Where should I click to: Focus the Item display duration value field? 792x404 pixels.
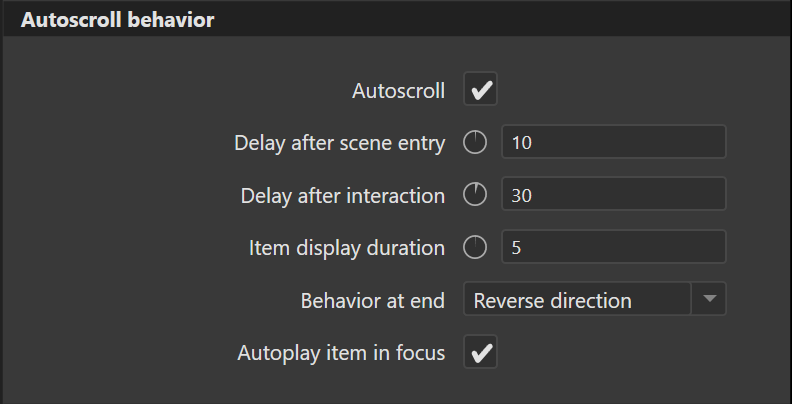[x=614, y=246]
